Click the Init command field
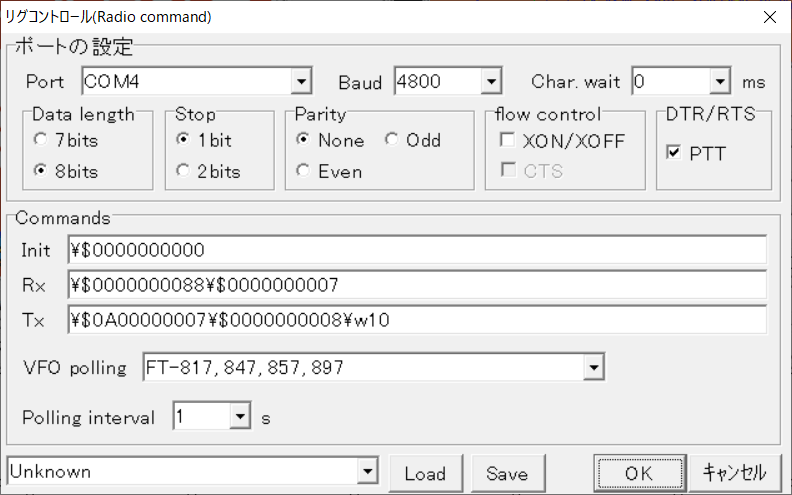 416,250
